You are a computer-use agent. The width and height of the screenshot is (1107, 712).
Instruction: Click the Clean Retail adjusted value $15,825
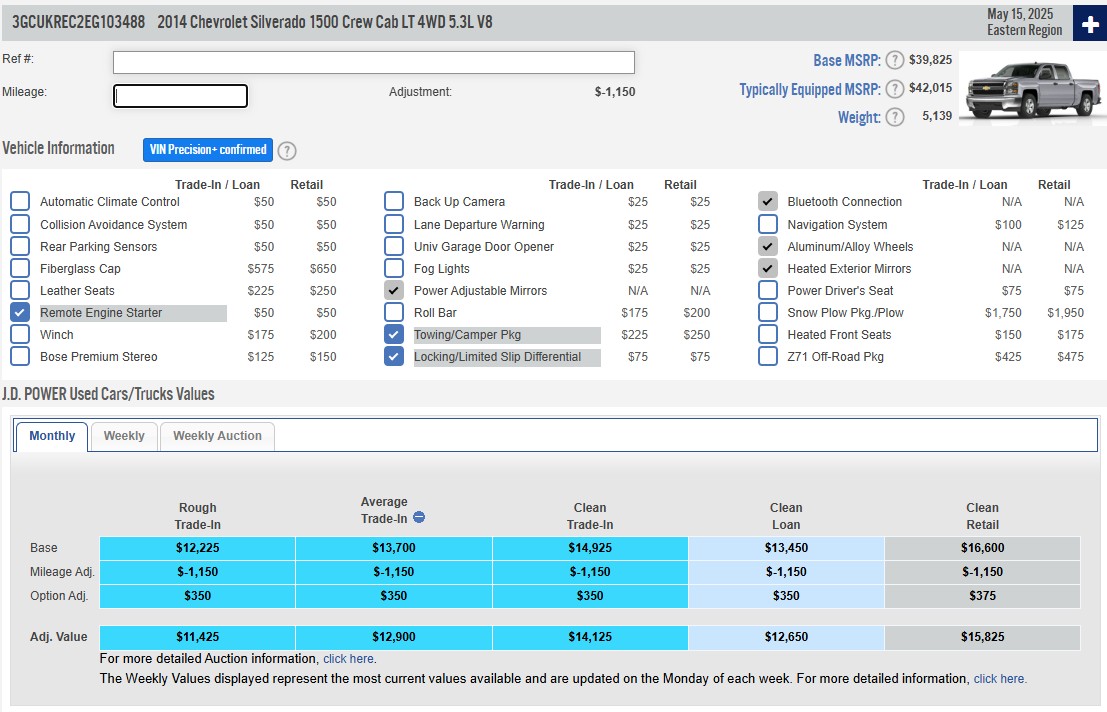[x=983, y=637]
